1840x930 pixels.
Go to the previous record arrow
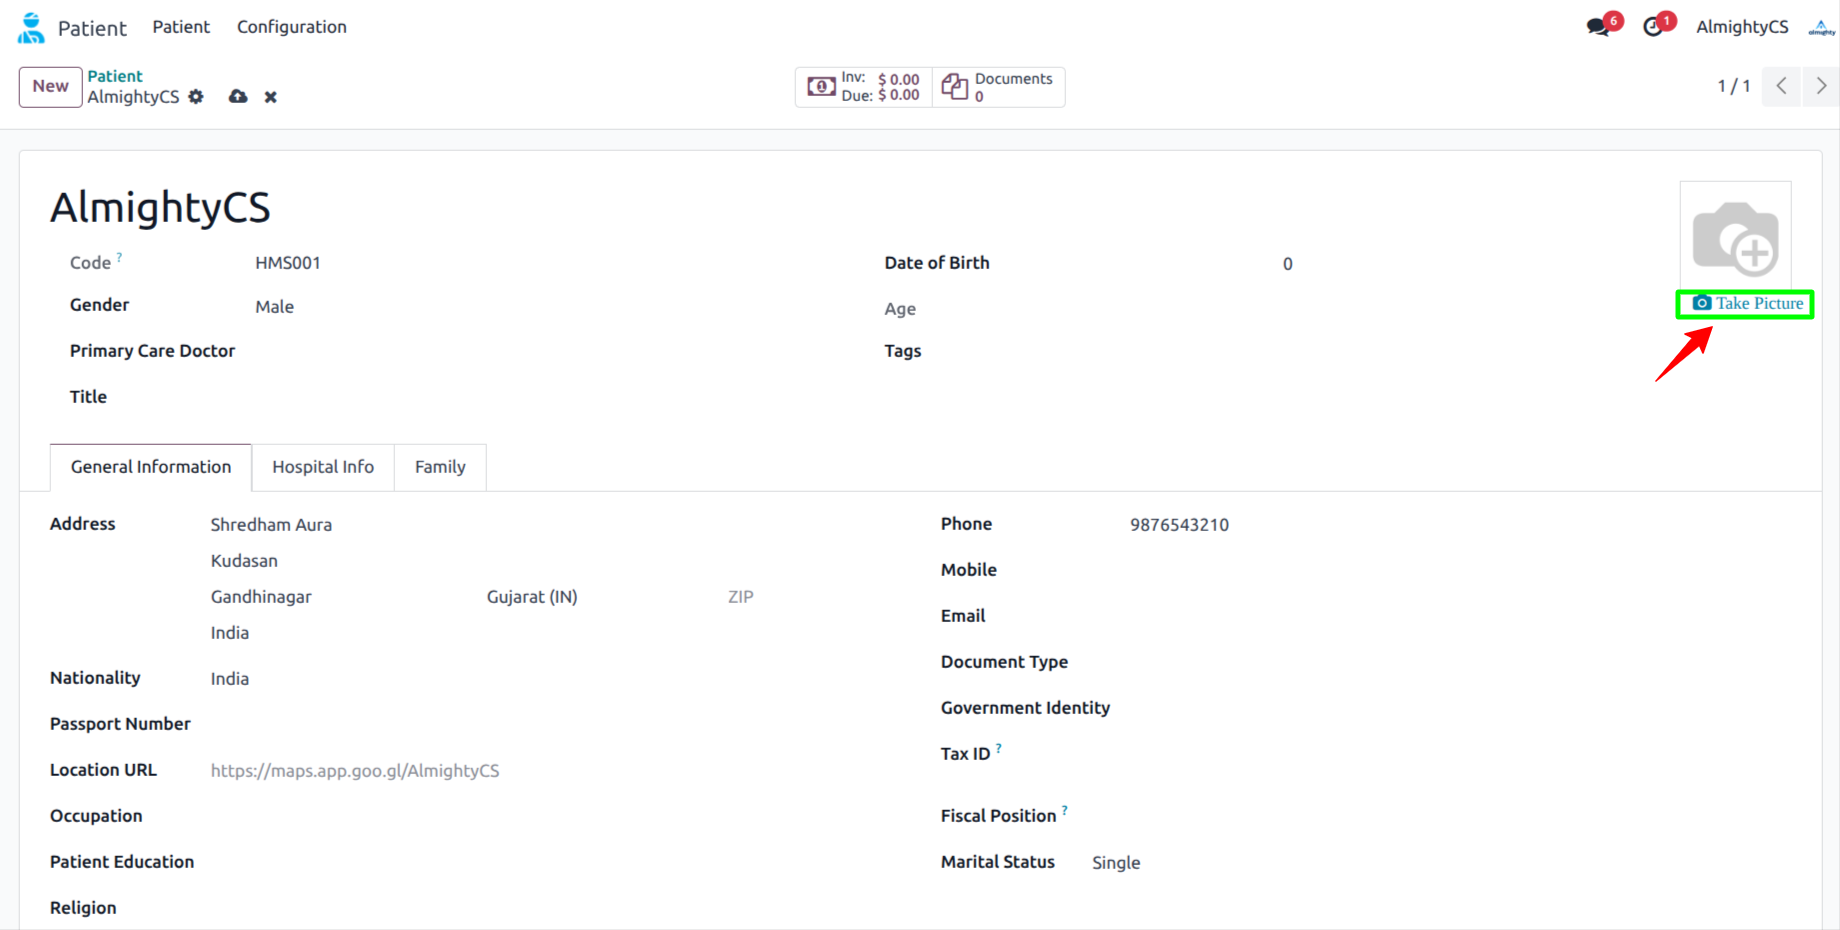[1781, 86]
